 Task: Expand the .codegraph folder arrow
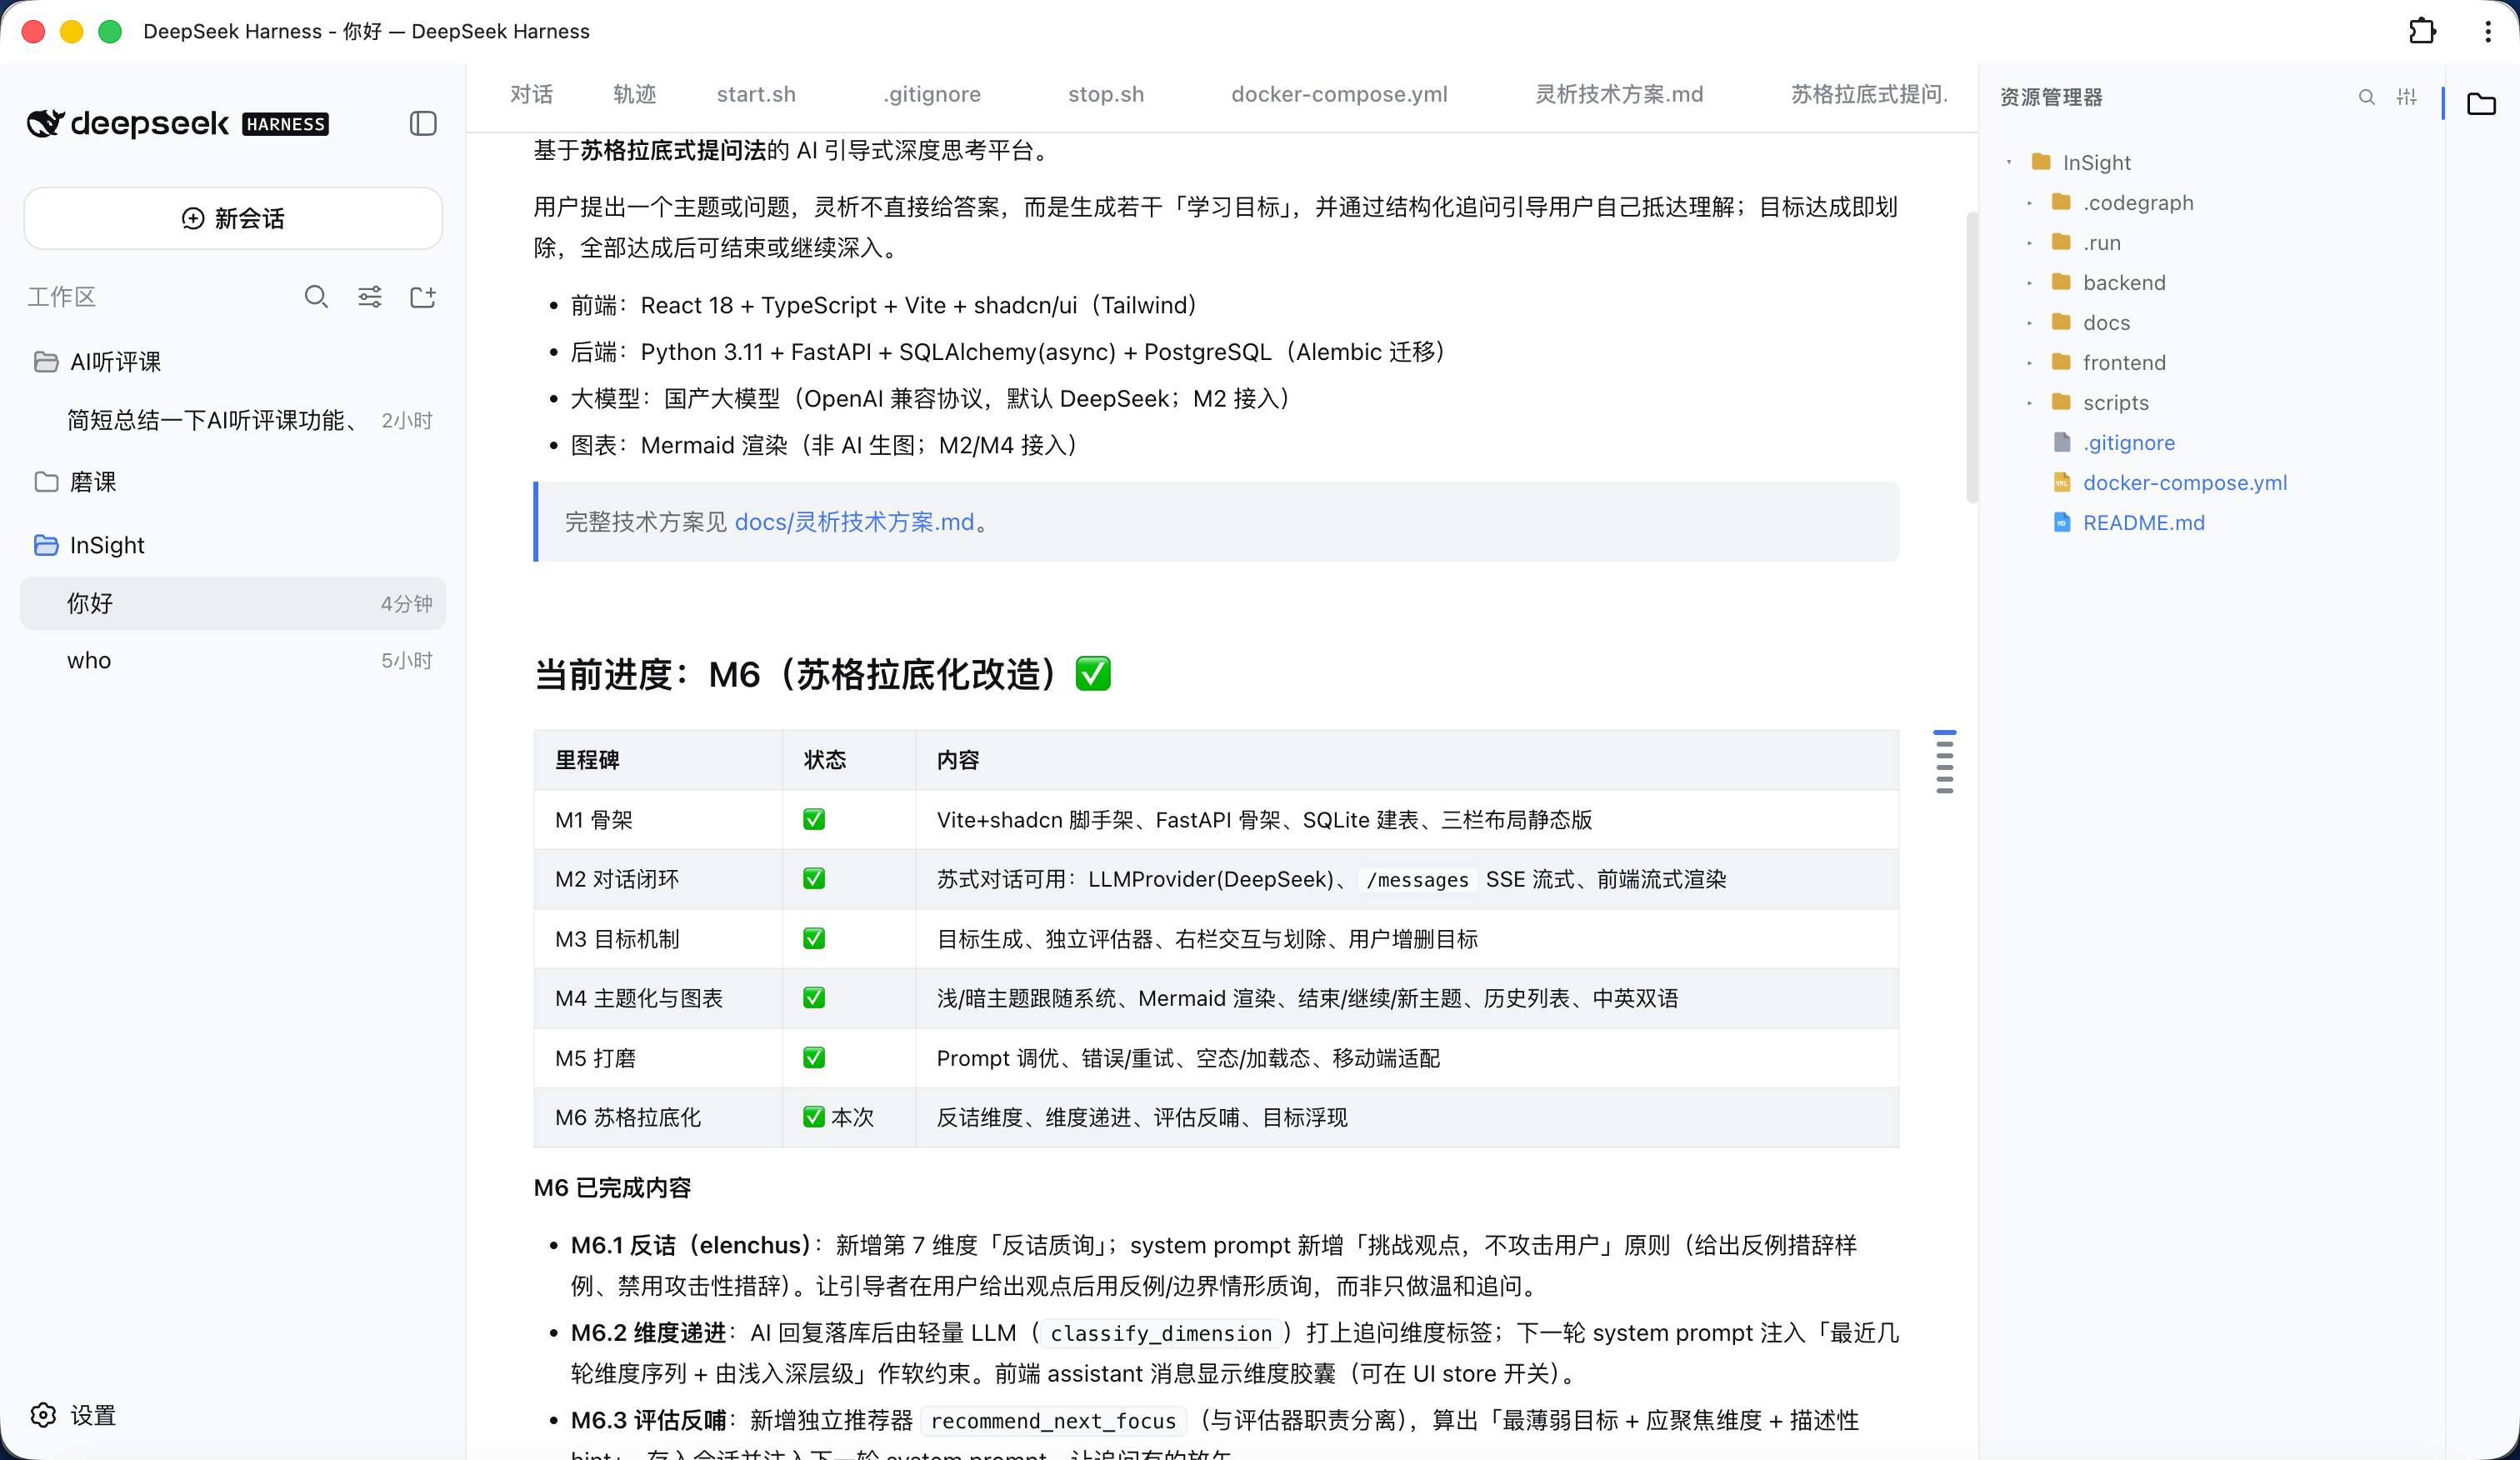pos(2029,203)
